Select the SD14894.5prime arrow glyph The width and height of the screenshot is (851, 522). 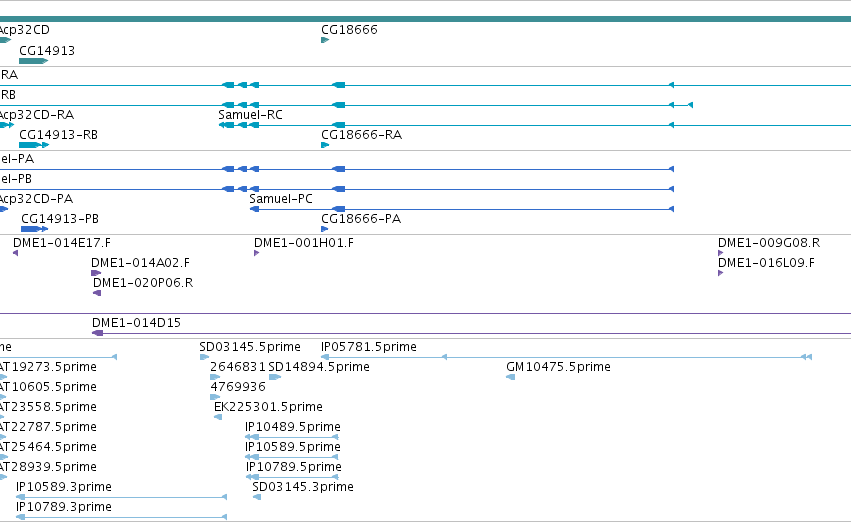click(x=275, y=377)
